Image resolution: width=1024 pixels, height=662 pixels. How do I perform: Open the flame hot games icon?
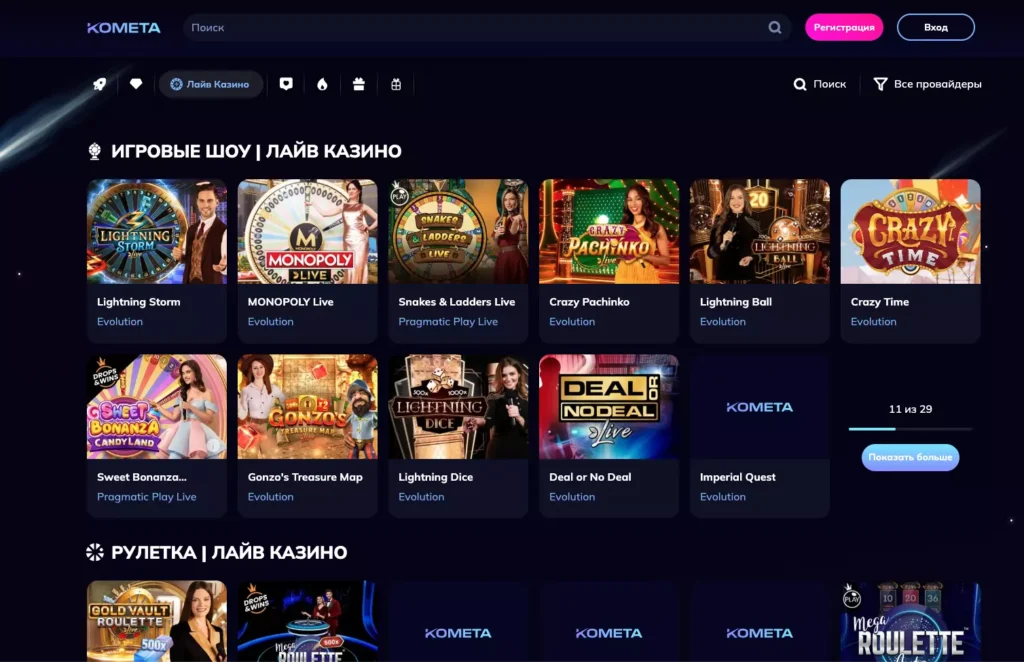point(322,85)
